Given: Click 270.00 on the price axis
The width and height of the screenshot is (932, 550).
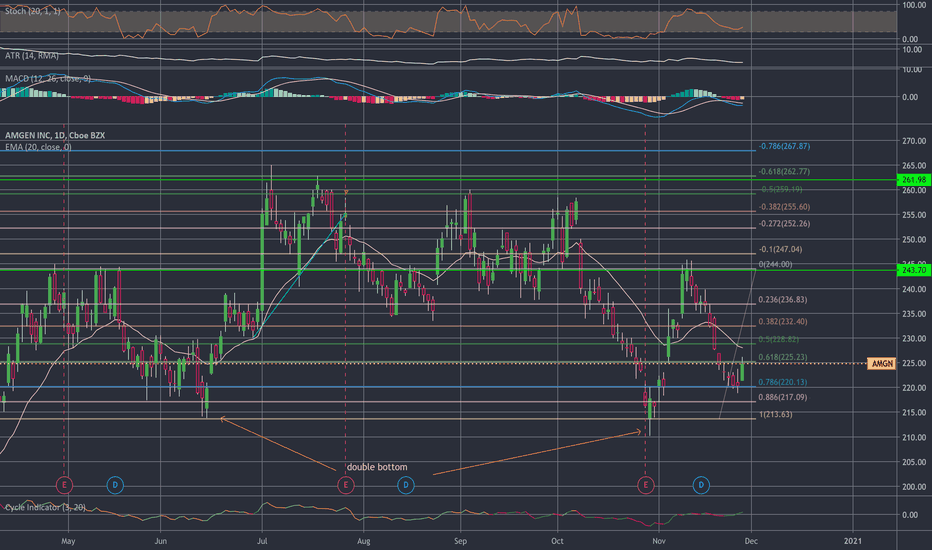Looking at the screenshot, I should coord(914,141).
